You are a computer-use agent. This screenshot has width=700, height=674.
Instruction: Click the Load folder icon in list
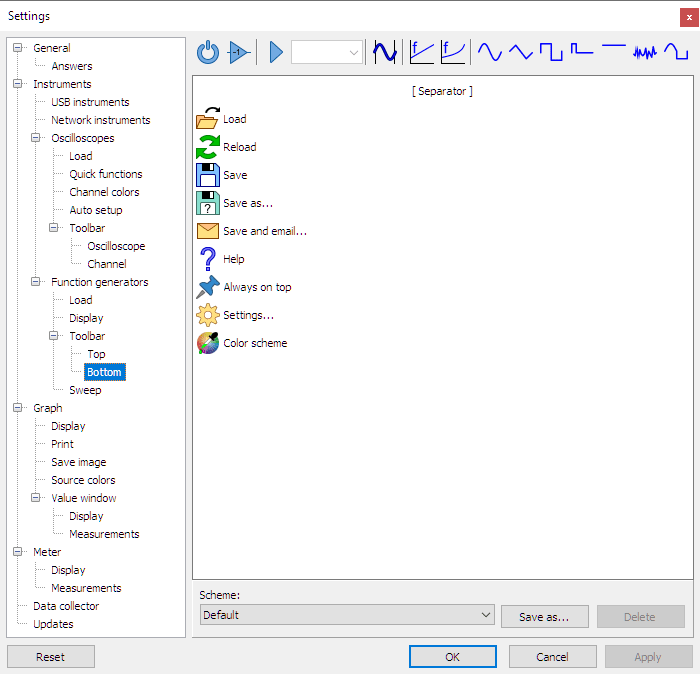pyautogui.click(x=208, y=118)
